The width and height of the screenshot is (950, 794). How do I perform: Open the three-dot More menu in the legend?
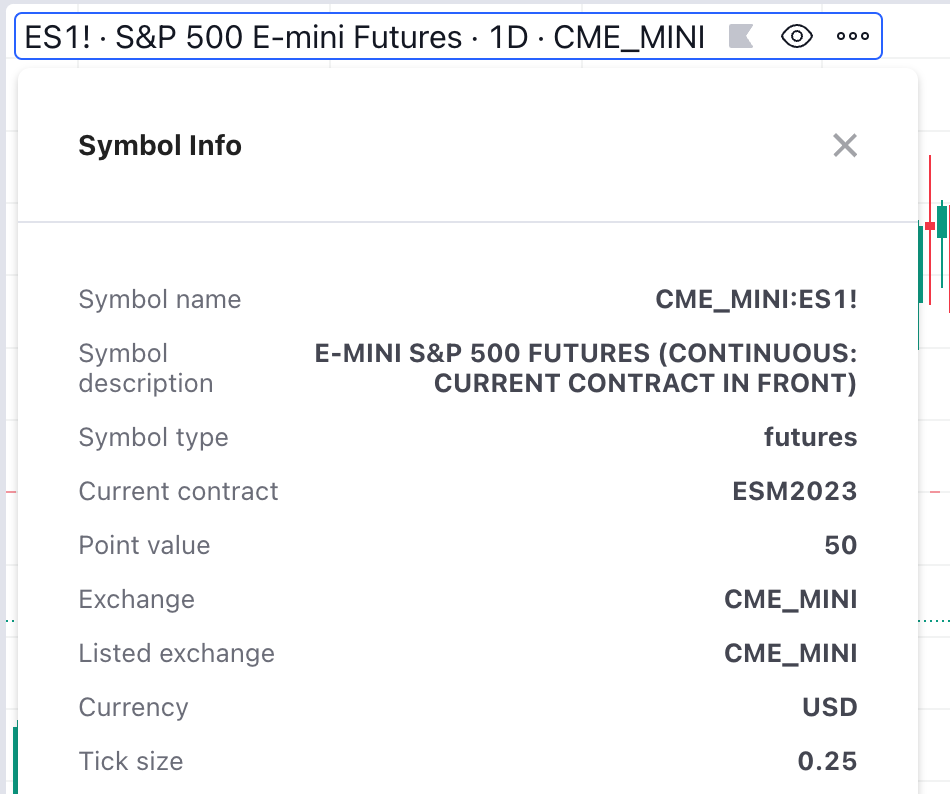tap(852, 37)
